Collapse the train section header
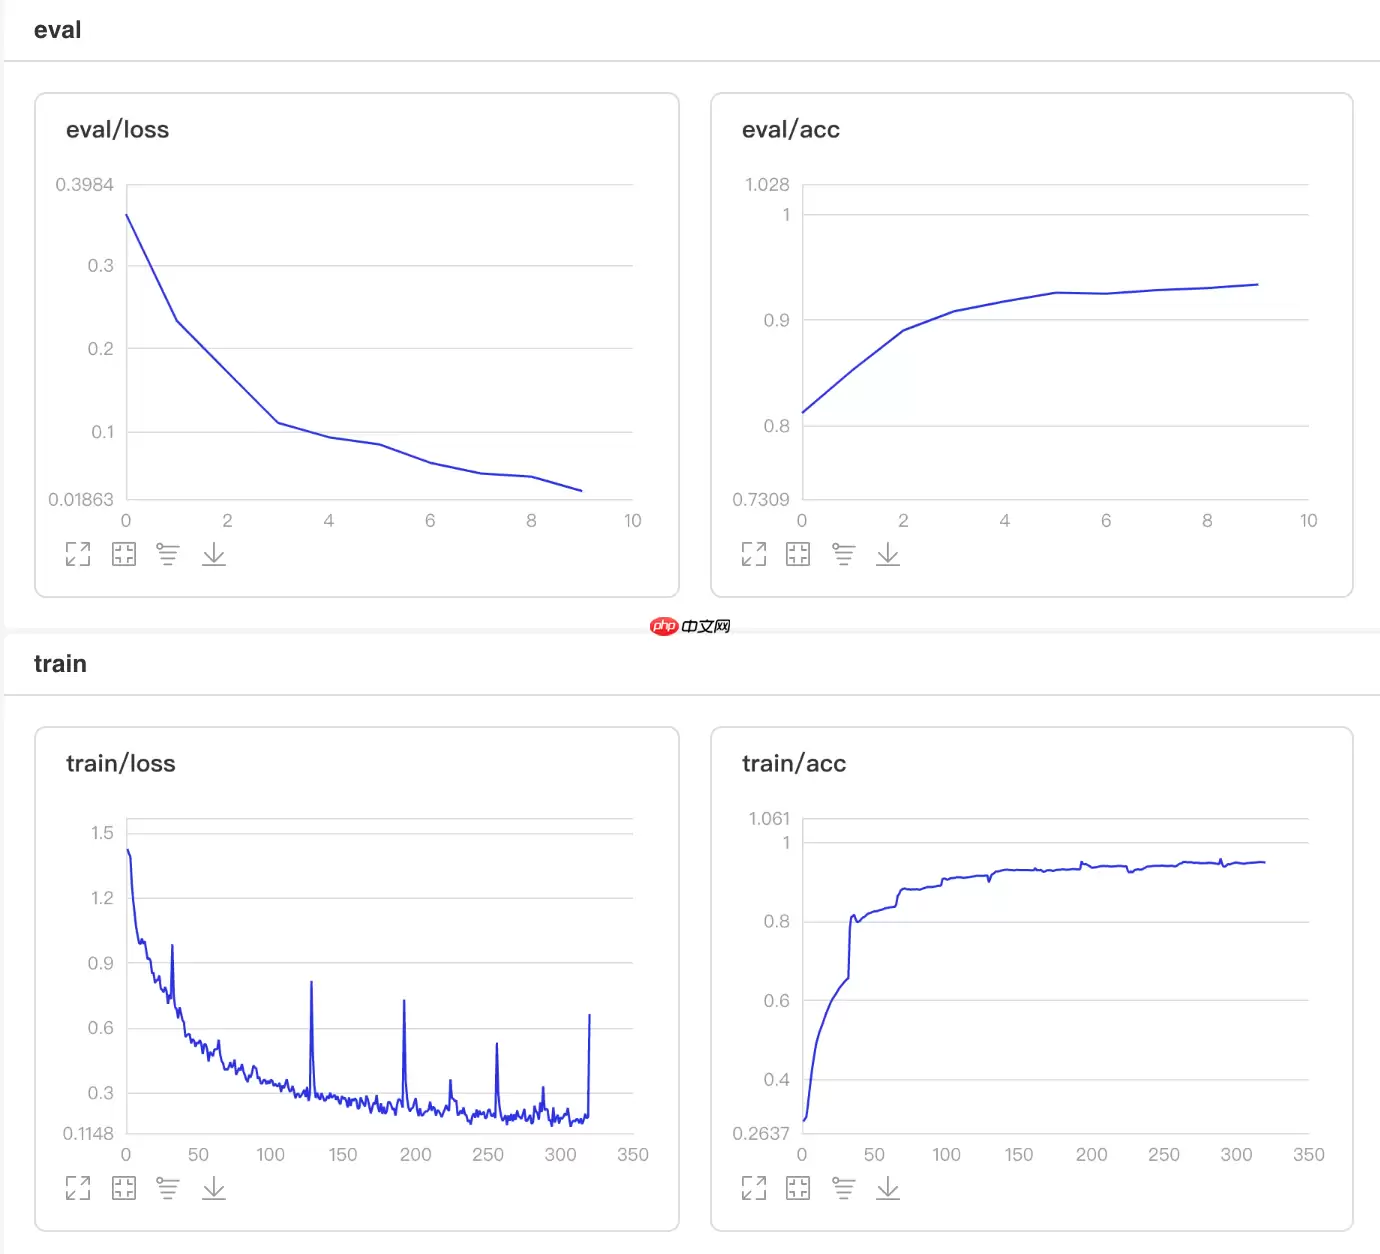Image resolution: width=1380 pixels, height=1254 pixels. pyautogui.click(x=60, y=664)
